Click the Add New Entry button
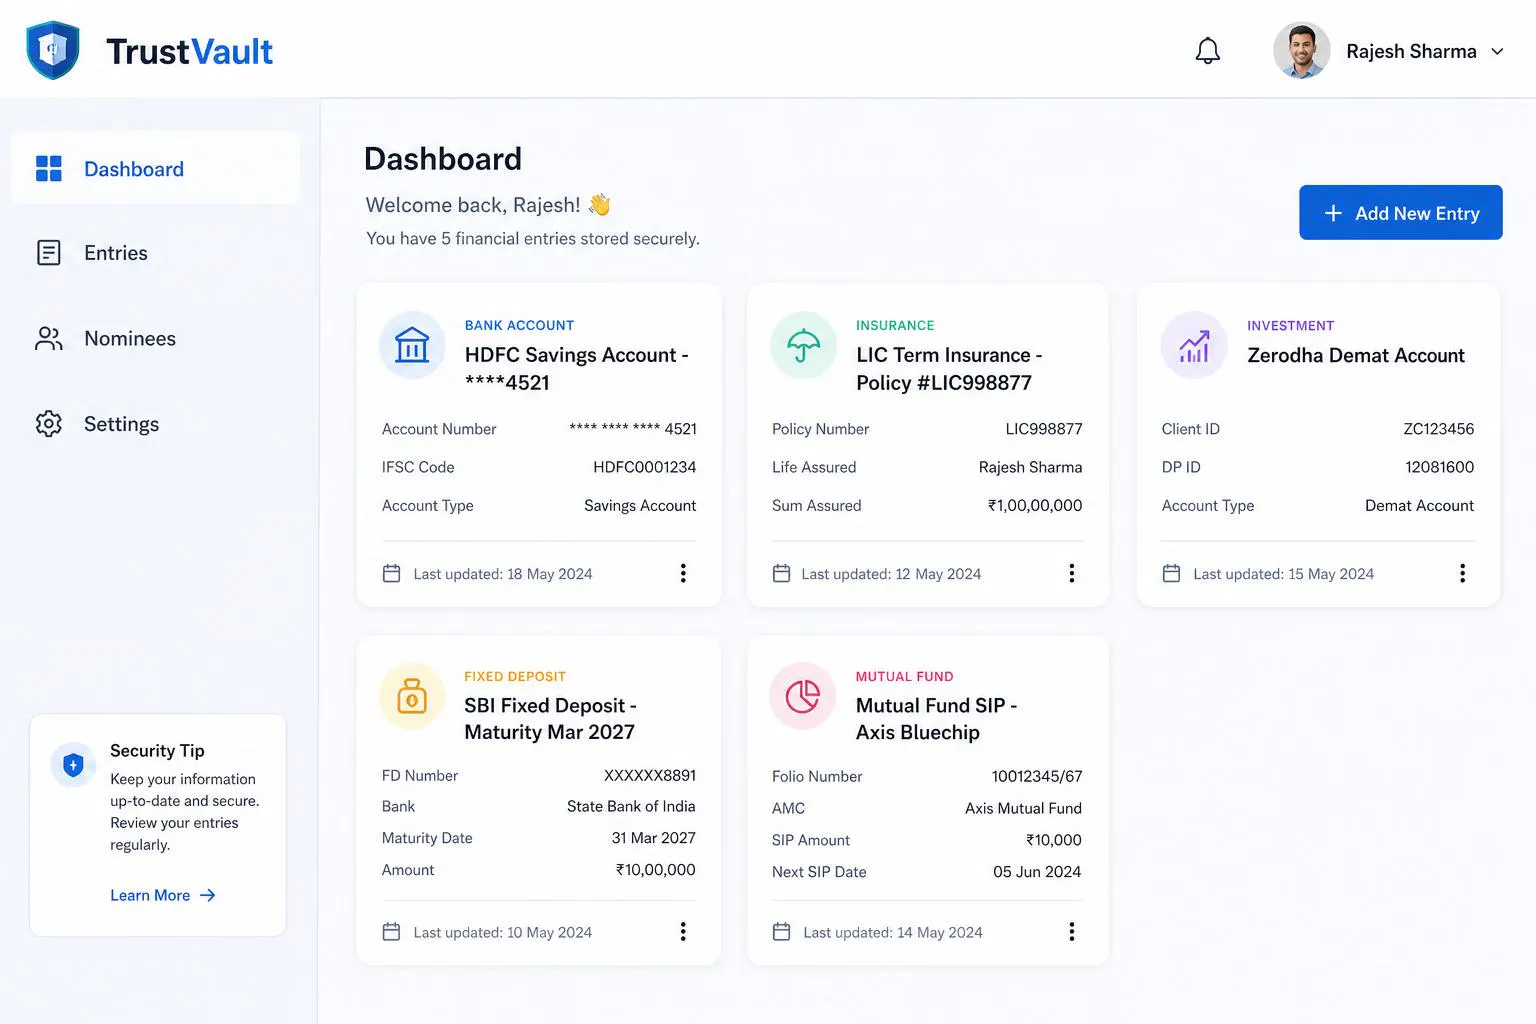The width and height of the screenshot is (1536, 1024). tap(1400, 213)
